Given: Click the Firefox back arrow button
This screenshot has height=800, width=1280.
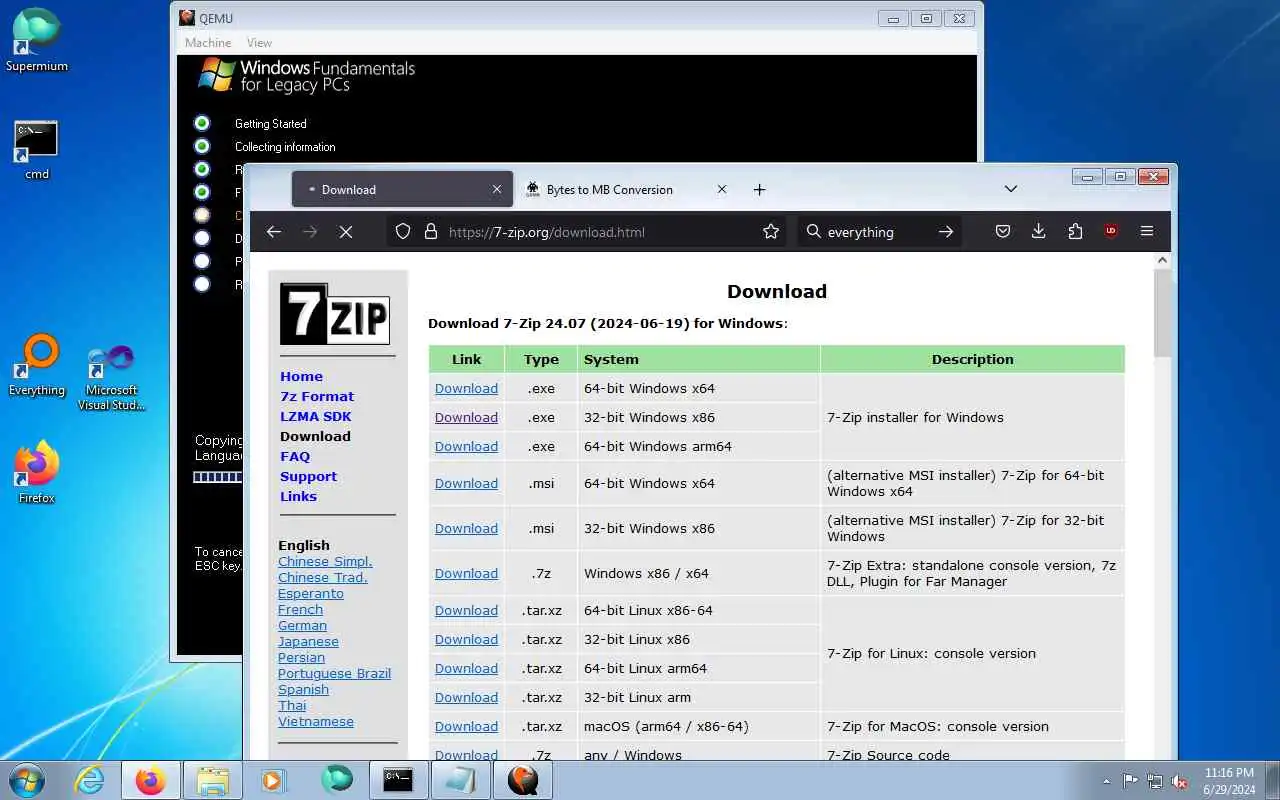Looking at the screenshot, I should [x=273, y=231].
